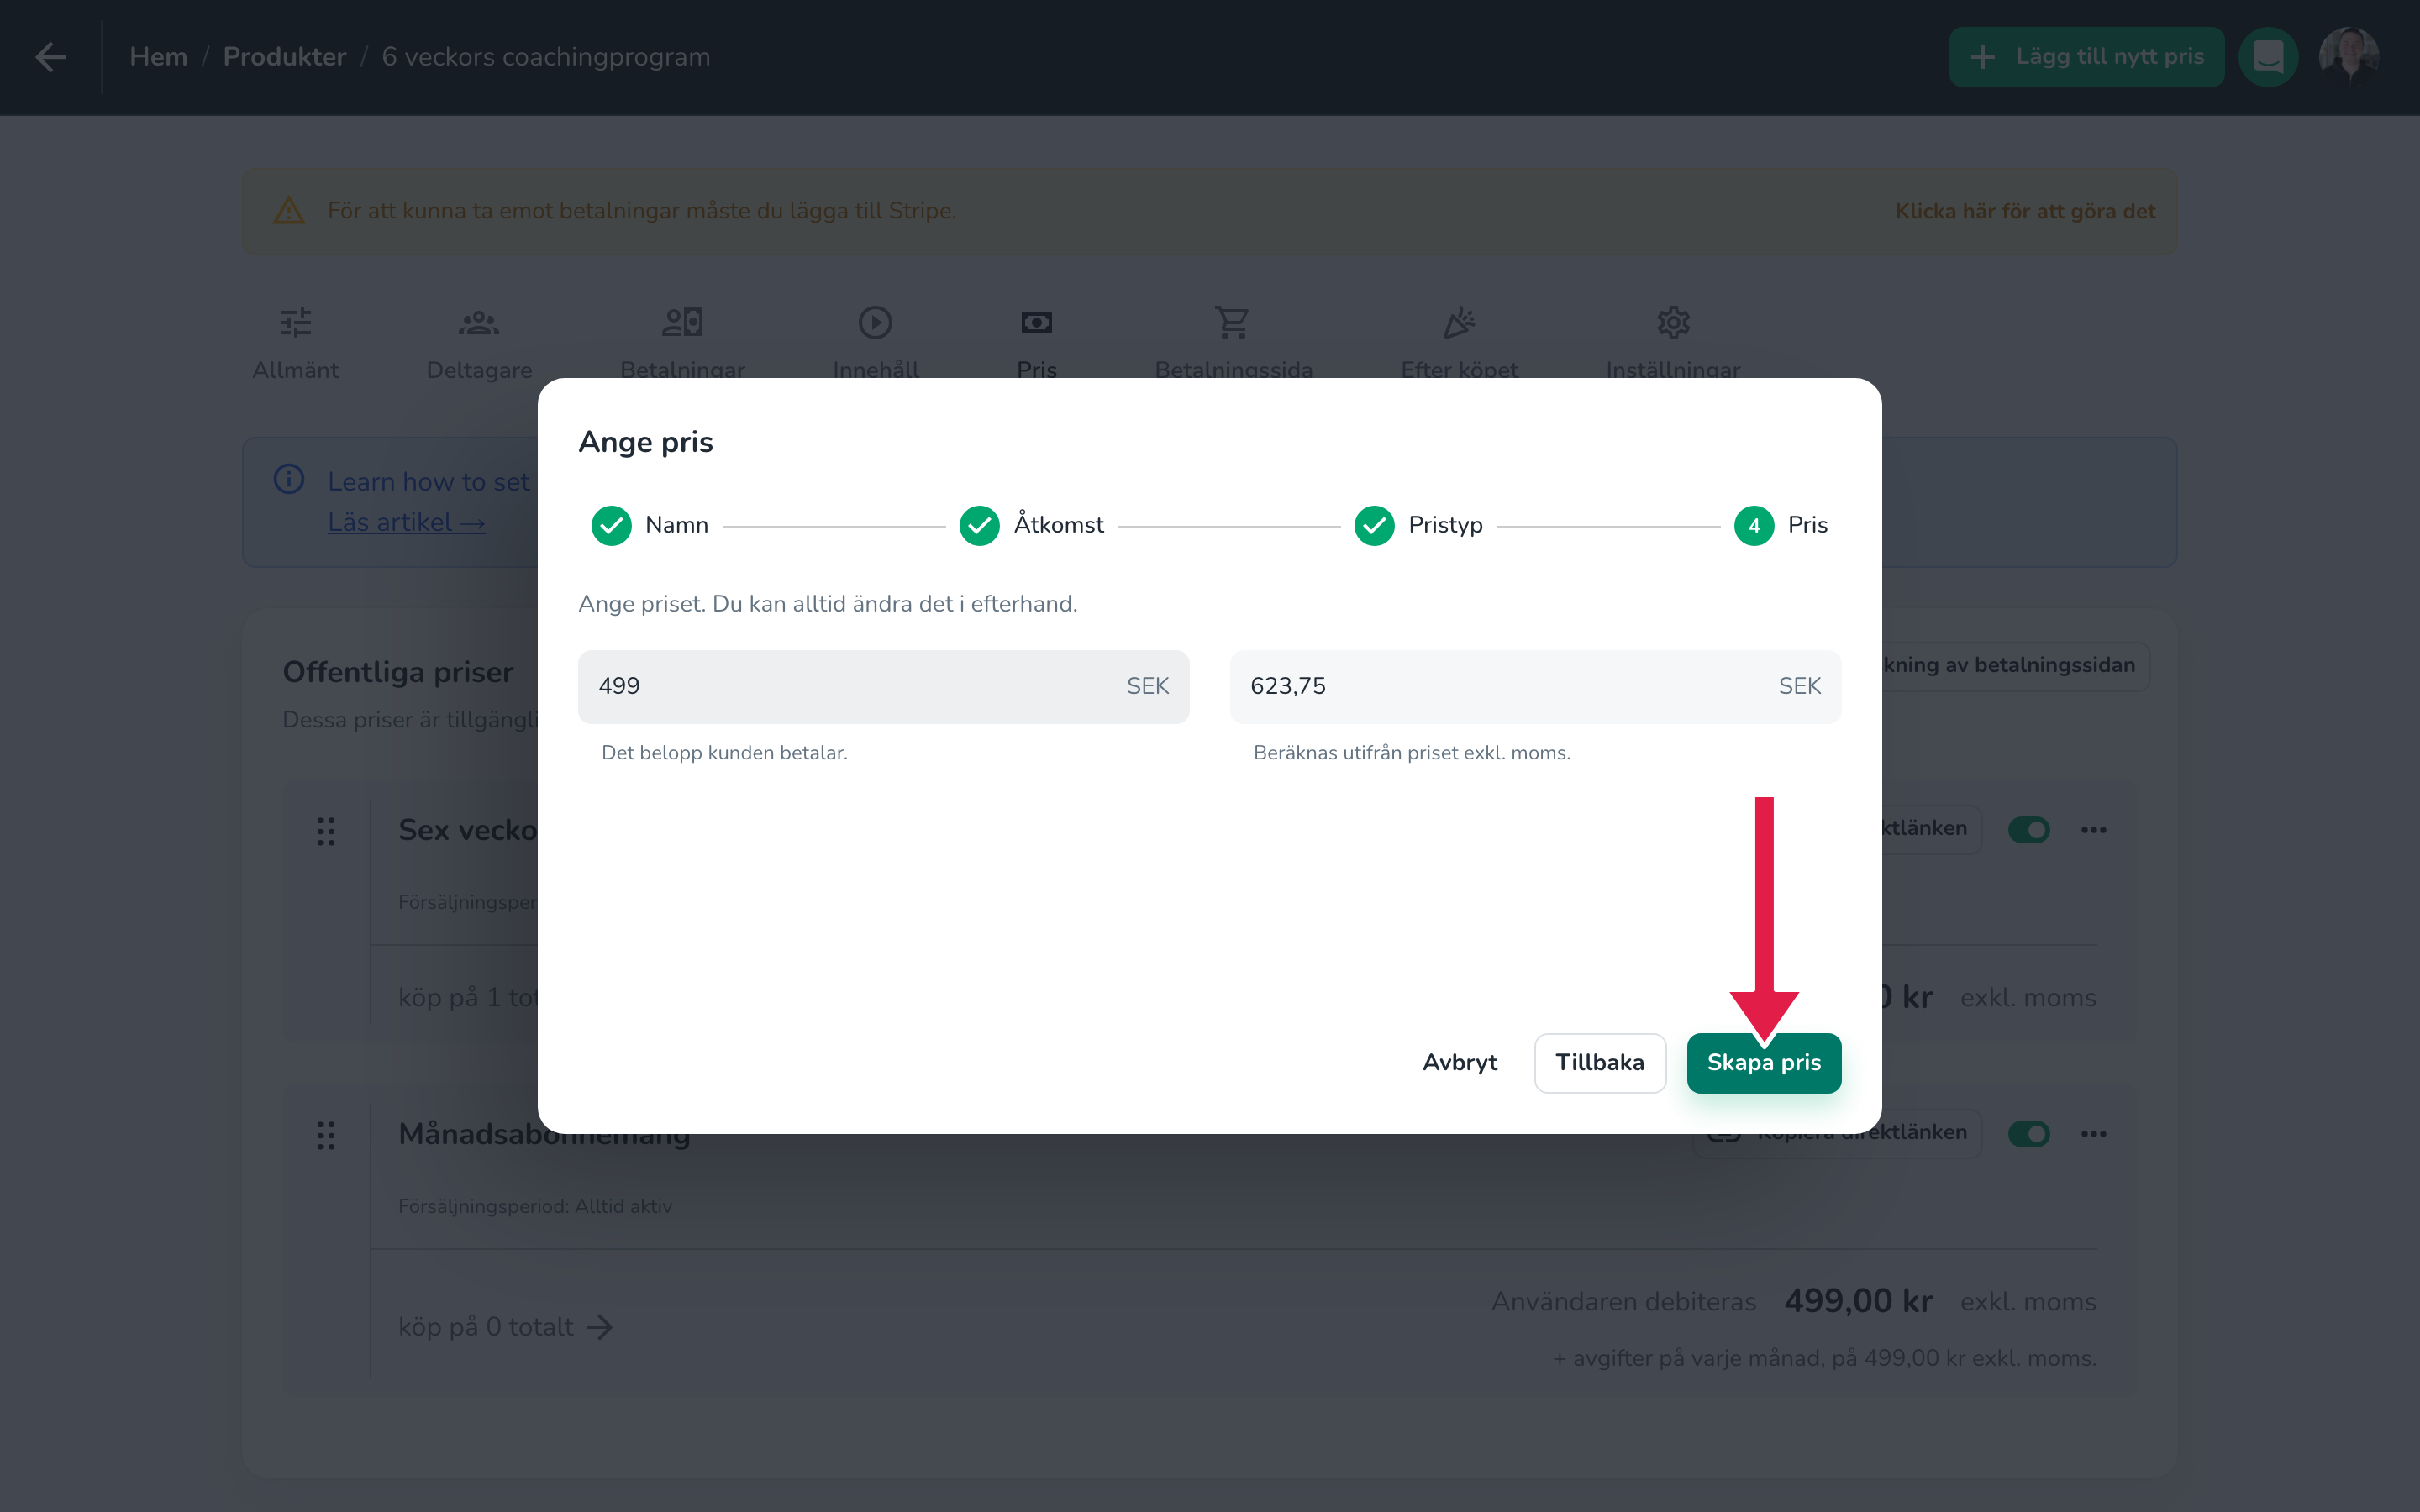This screenshot has width=2420, height=1512.
Task: Click the Offentliga priser heading
Action: (398, 672)
